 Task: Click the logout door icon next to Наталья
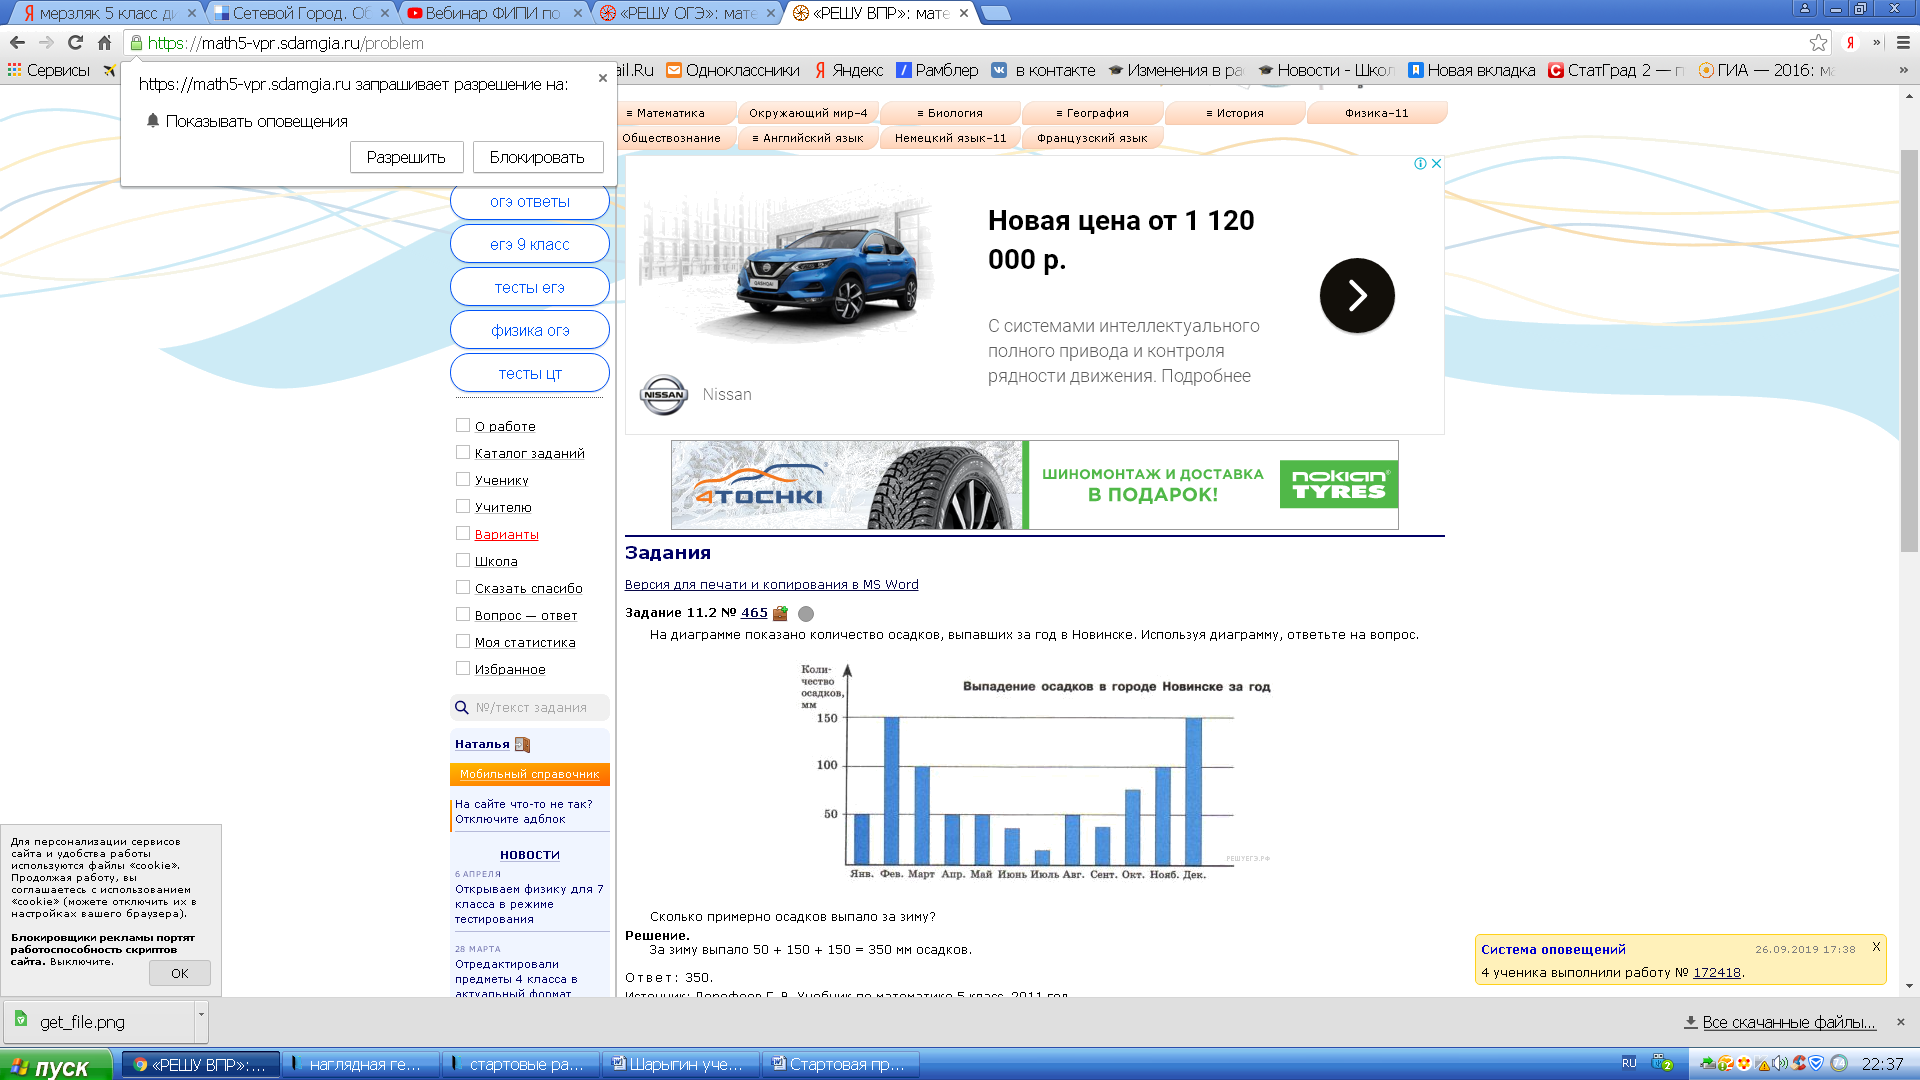tap(522, 744)
